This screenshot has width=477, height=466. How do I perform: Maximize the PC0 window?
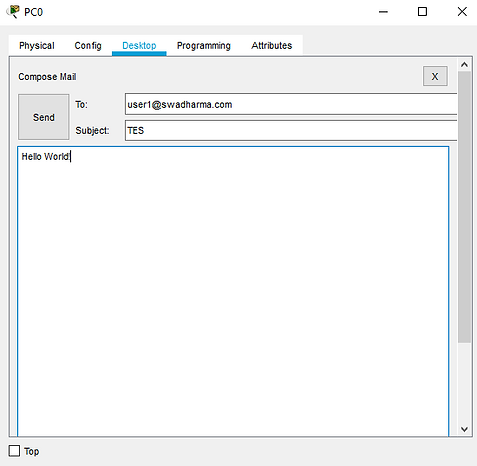422,12
